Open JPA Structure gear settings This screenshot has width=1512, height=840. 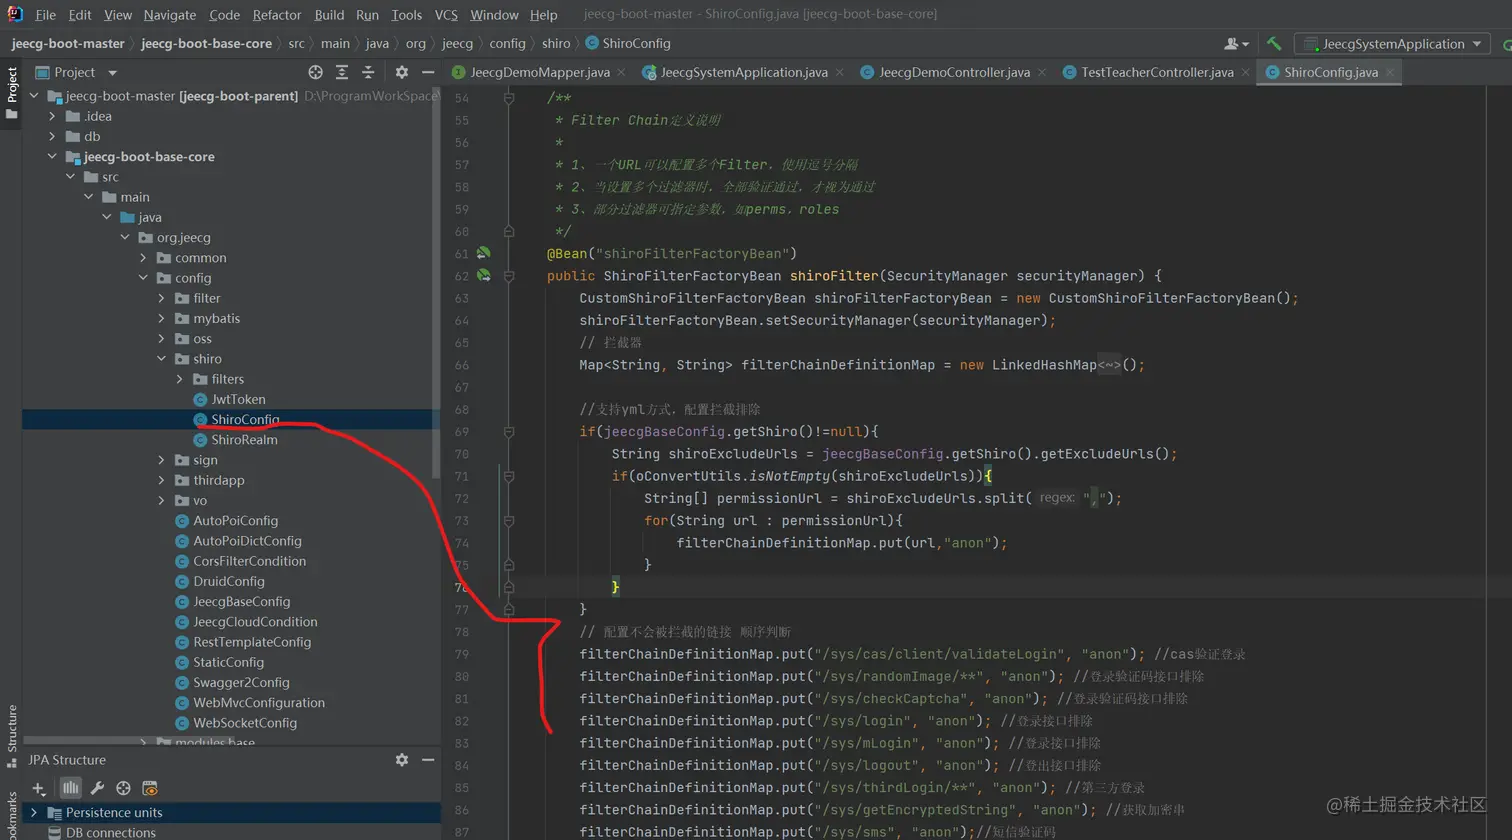[x=402, y=760]
